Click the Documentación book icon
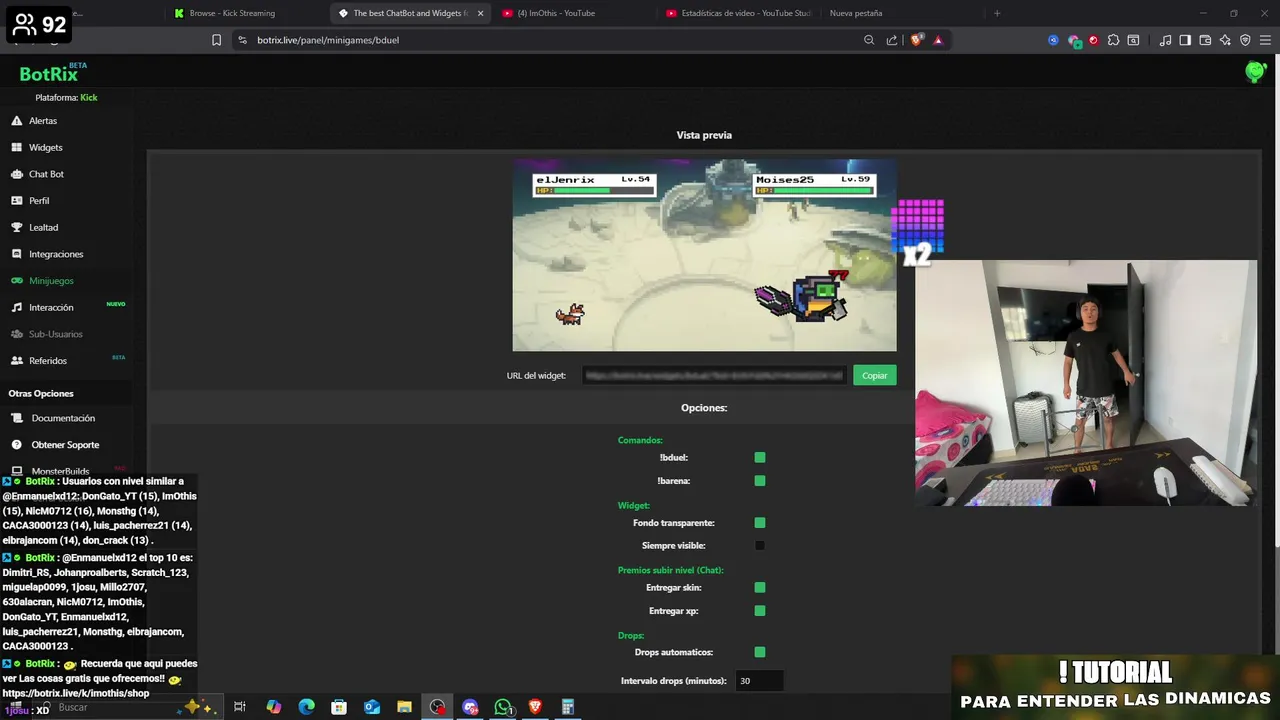Screen dimensions: 1280x720 click(17, 418)
